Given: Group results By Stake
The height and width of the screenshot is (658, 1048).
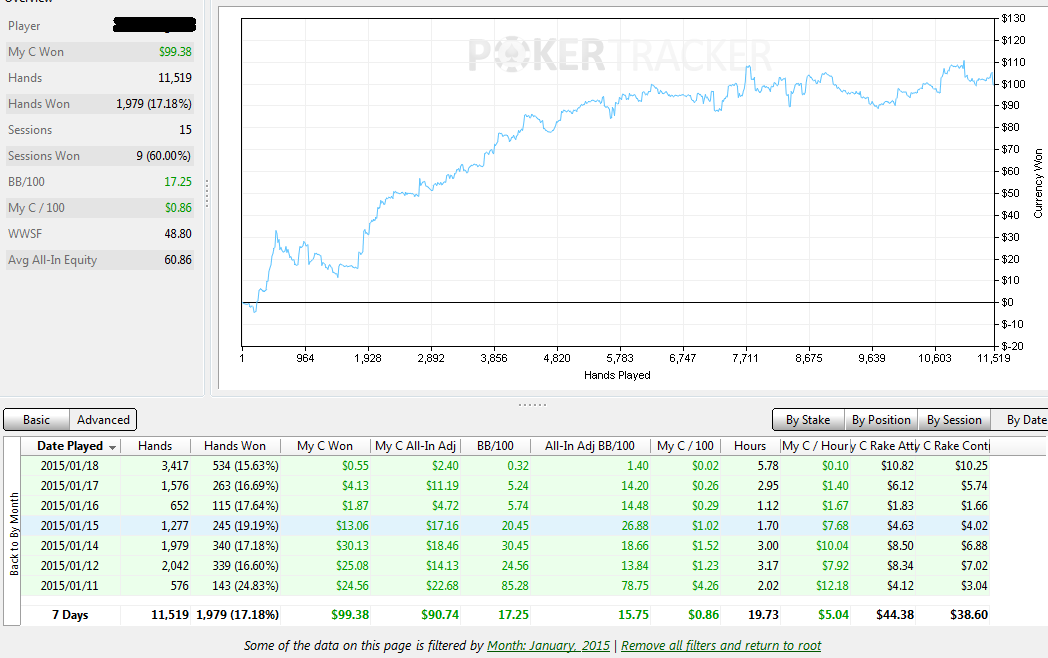Looking at the screenshot, I should pyautogui.click(x=808, y=420).
